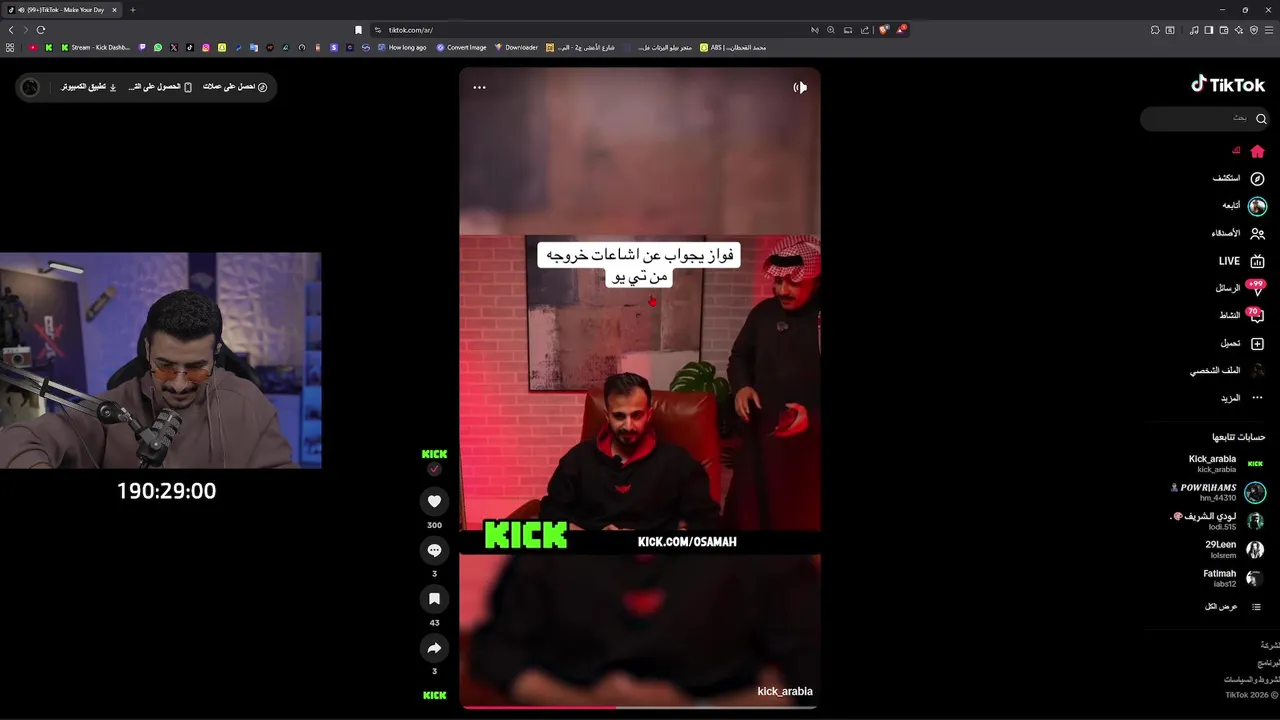
Task: Open Leo AI sparkle icon
Action: pos(1239,30)
